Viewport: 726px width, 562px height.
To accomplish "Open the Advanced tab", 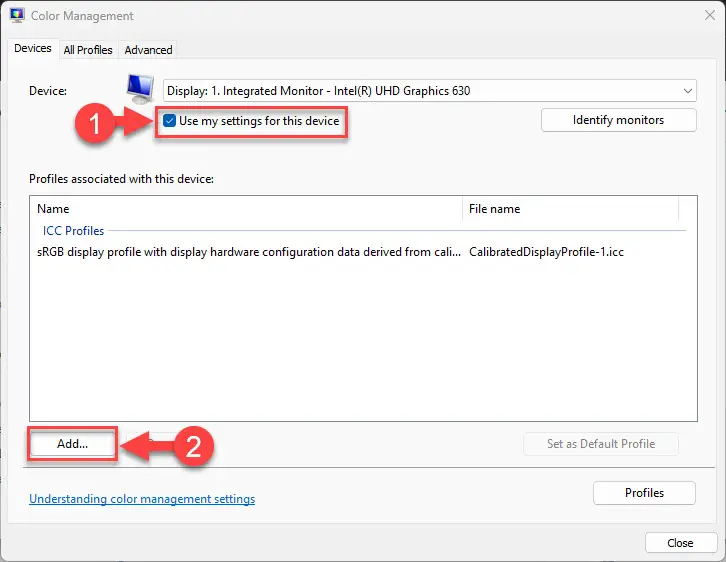I will (x=148, y=50).
